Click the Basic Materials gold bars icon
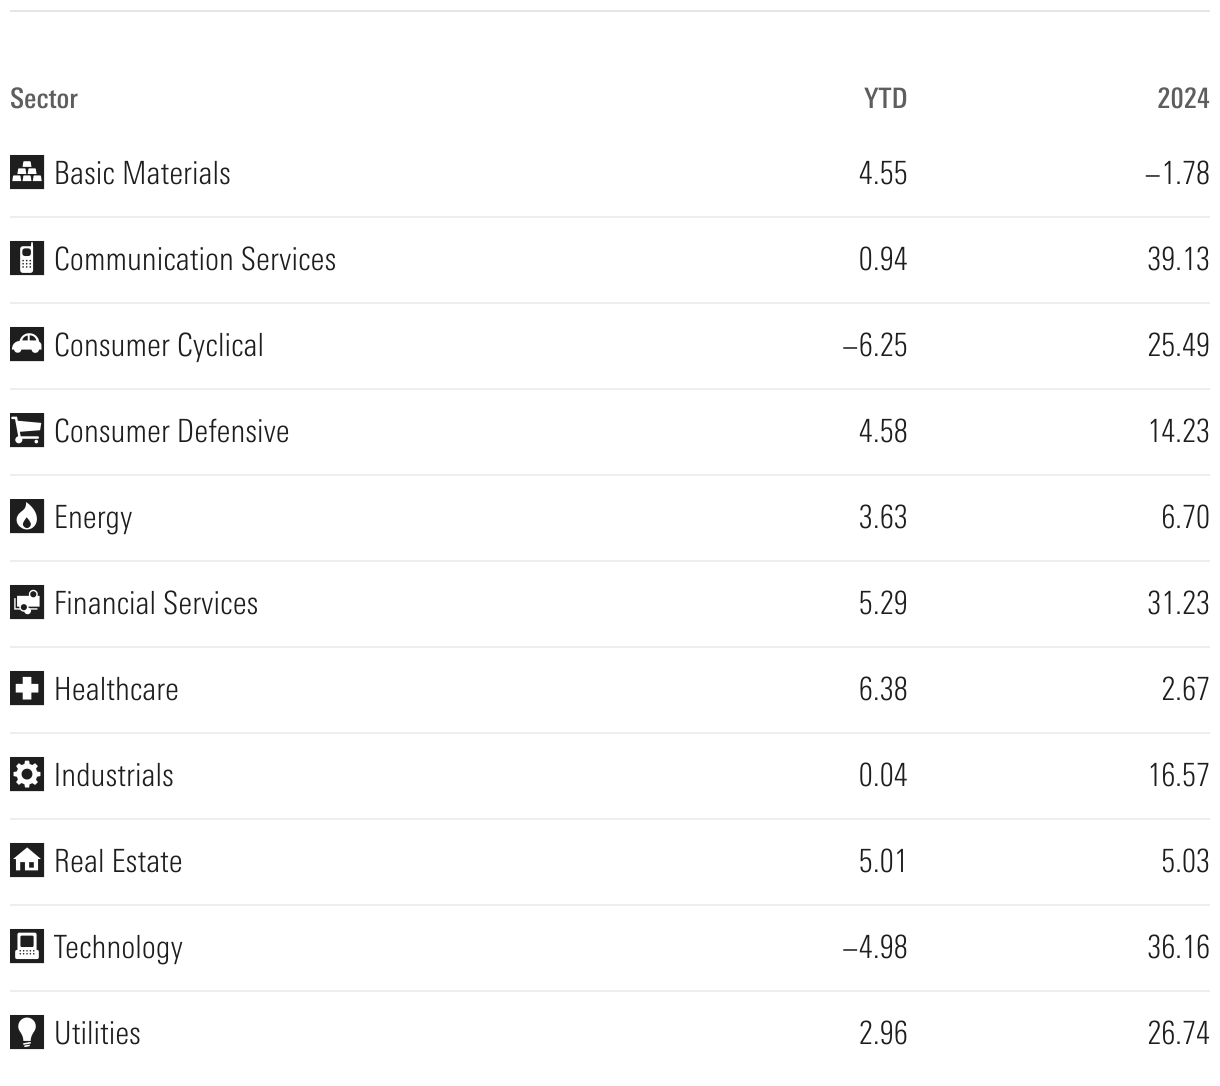1220x1086 pixels. click(27, 173)
